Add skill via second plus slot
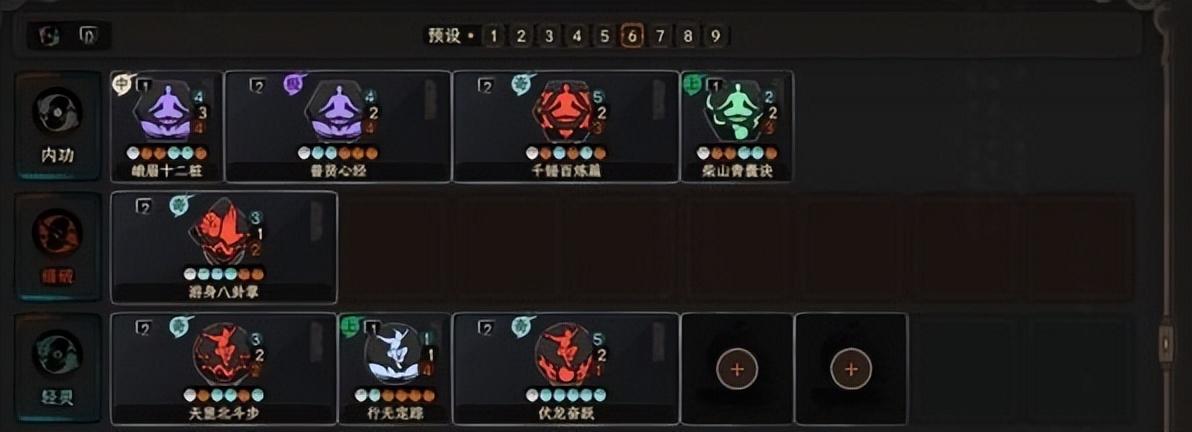 [851, 369]
